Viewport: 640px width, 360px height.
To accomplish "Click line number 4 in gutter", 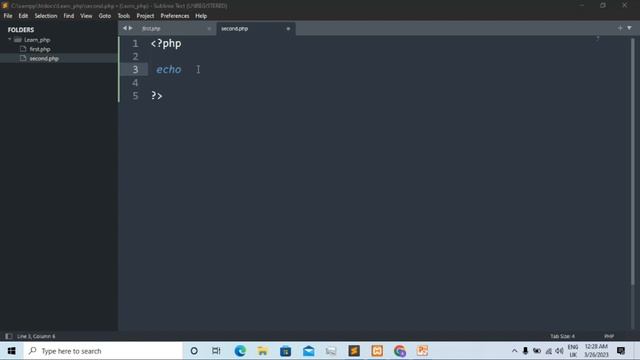I will 135,82.
